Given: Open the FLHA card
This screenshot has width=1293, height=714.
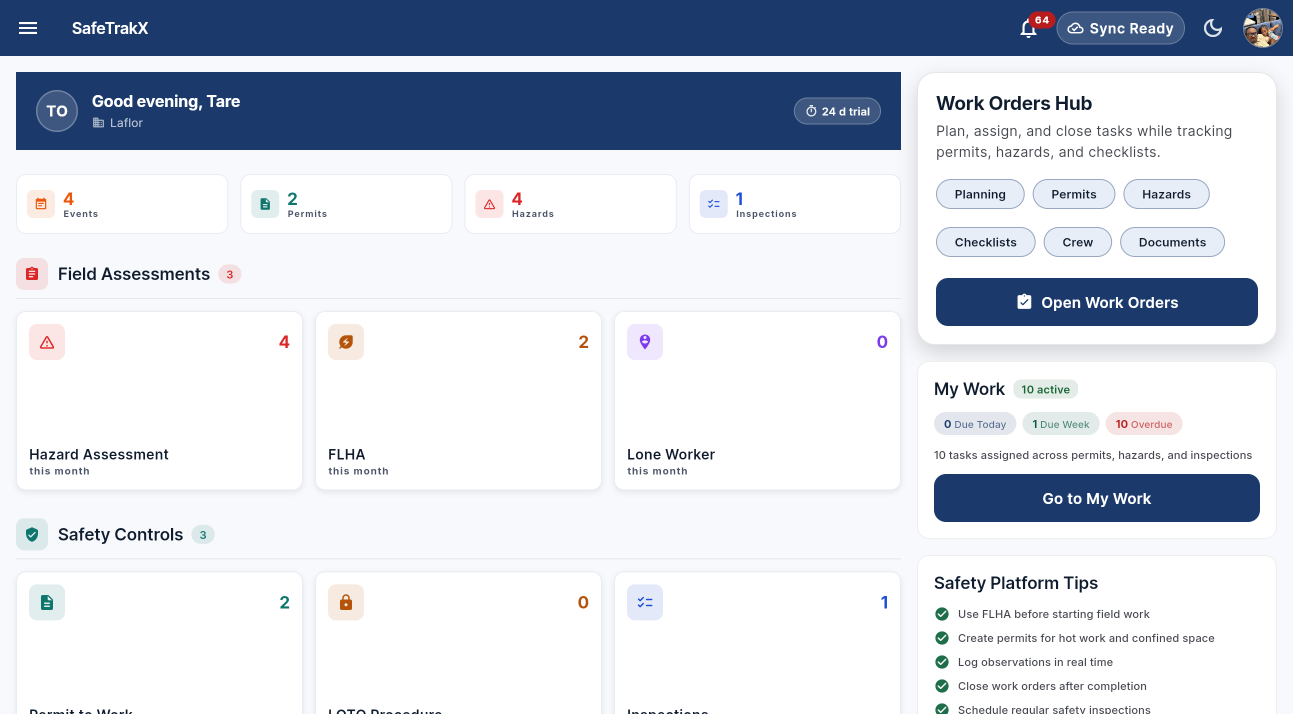Looking at the screenshot, I should pos(458,401).
